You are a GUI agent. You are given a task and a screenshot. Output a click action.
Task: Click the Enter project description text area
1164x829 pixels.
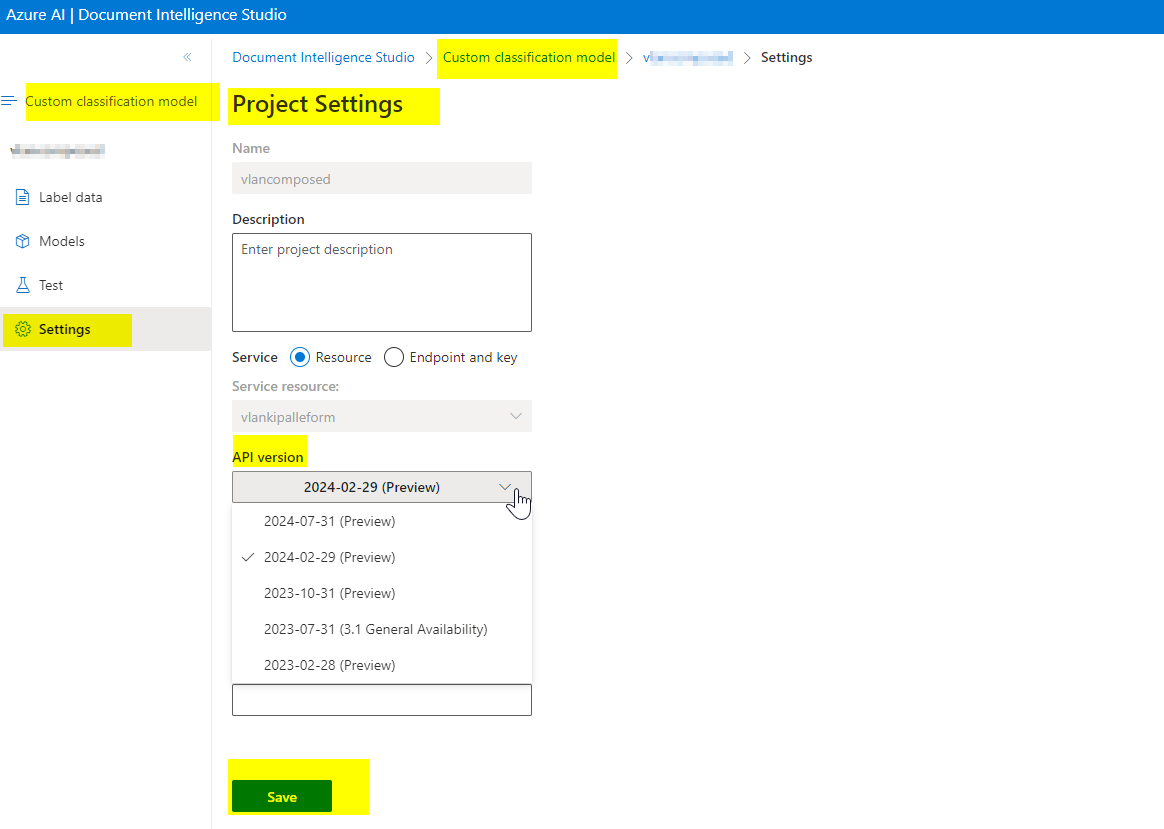(382, 282)
